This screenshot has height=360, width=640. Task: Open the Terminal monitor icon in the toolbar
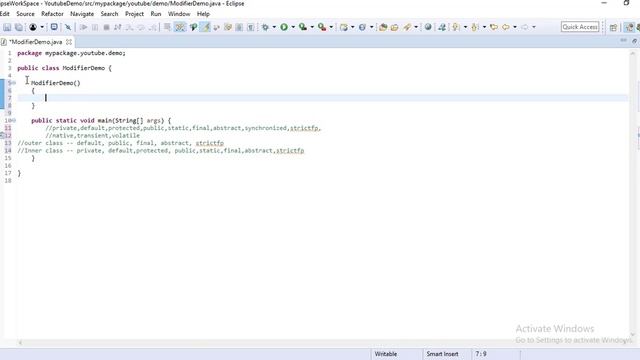(54, 27)
